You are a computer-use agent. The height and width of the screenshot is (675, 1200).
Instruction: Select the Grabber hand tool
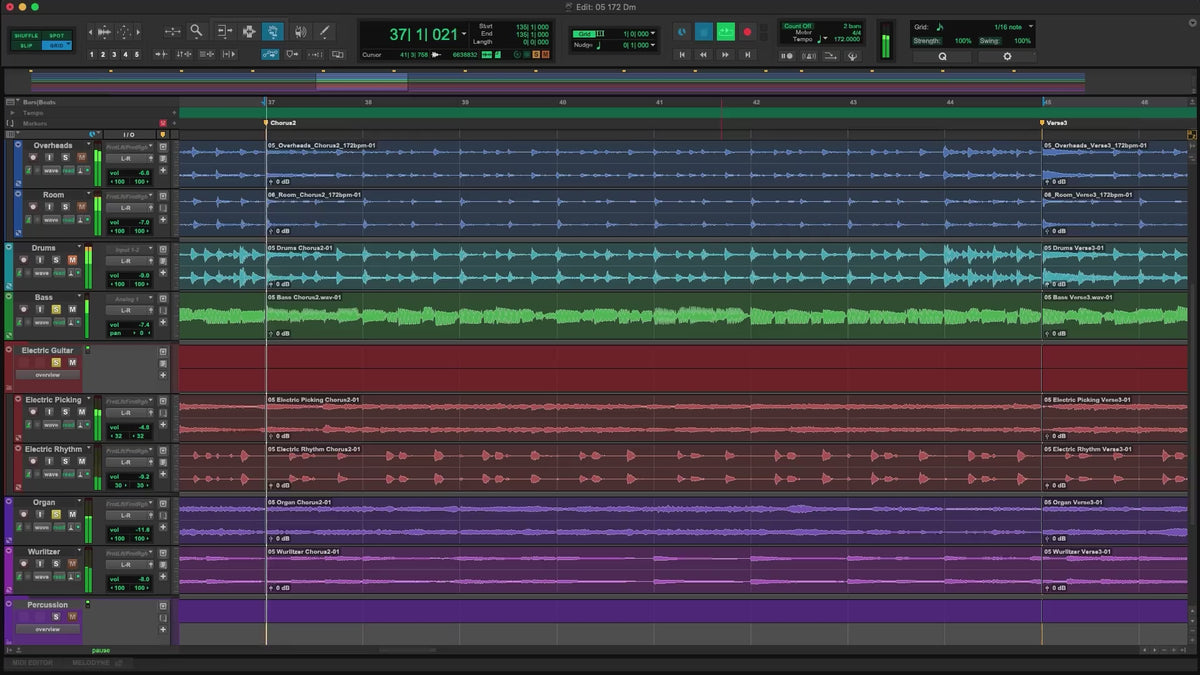[271, 31]
